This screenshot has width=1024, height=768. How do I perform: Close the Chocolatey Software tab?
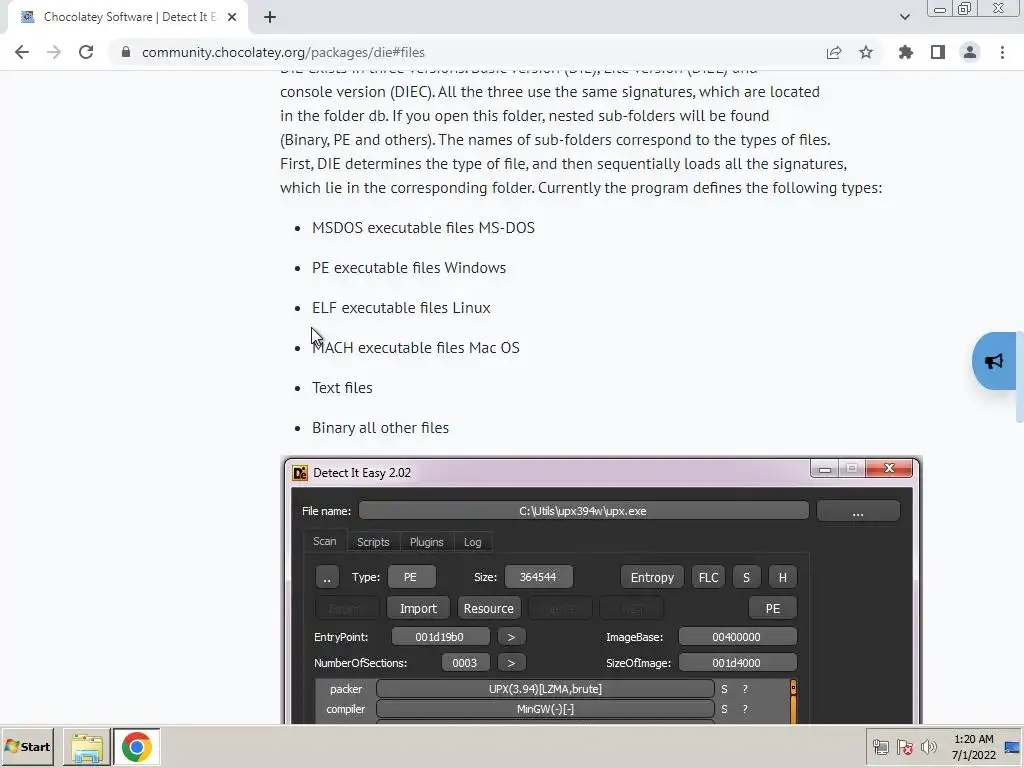(232, 17)
